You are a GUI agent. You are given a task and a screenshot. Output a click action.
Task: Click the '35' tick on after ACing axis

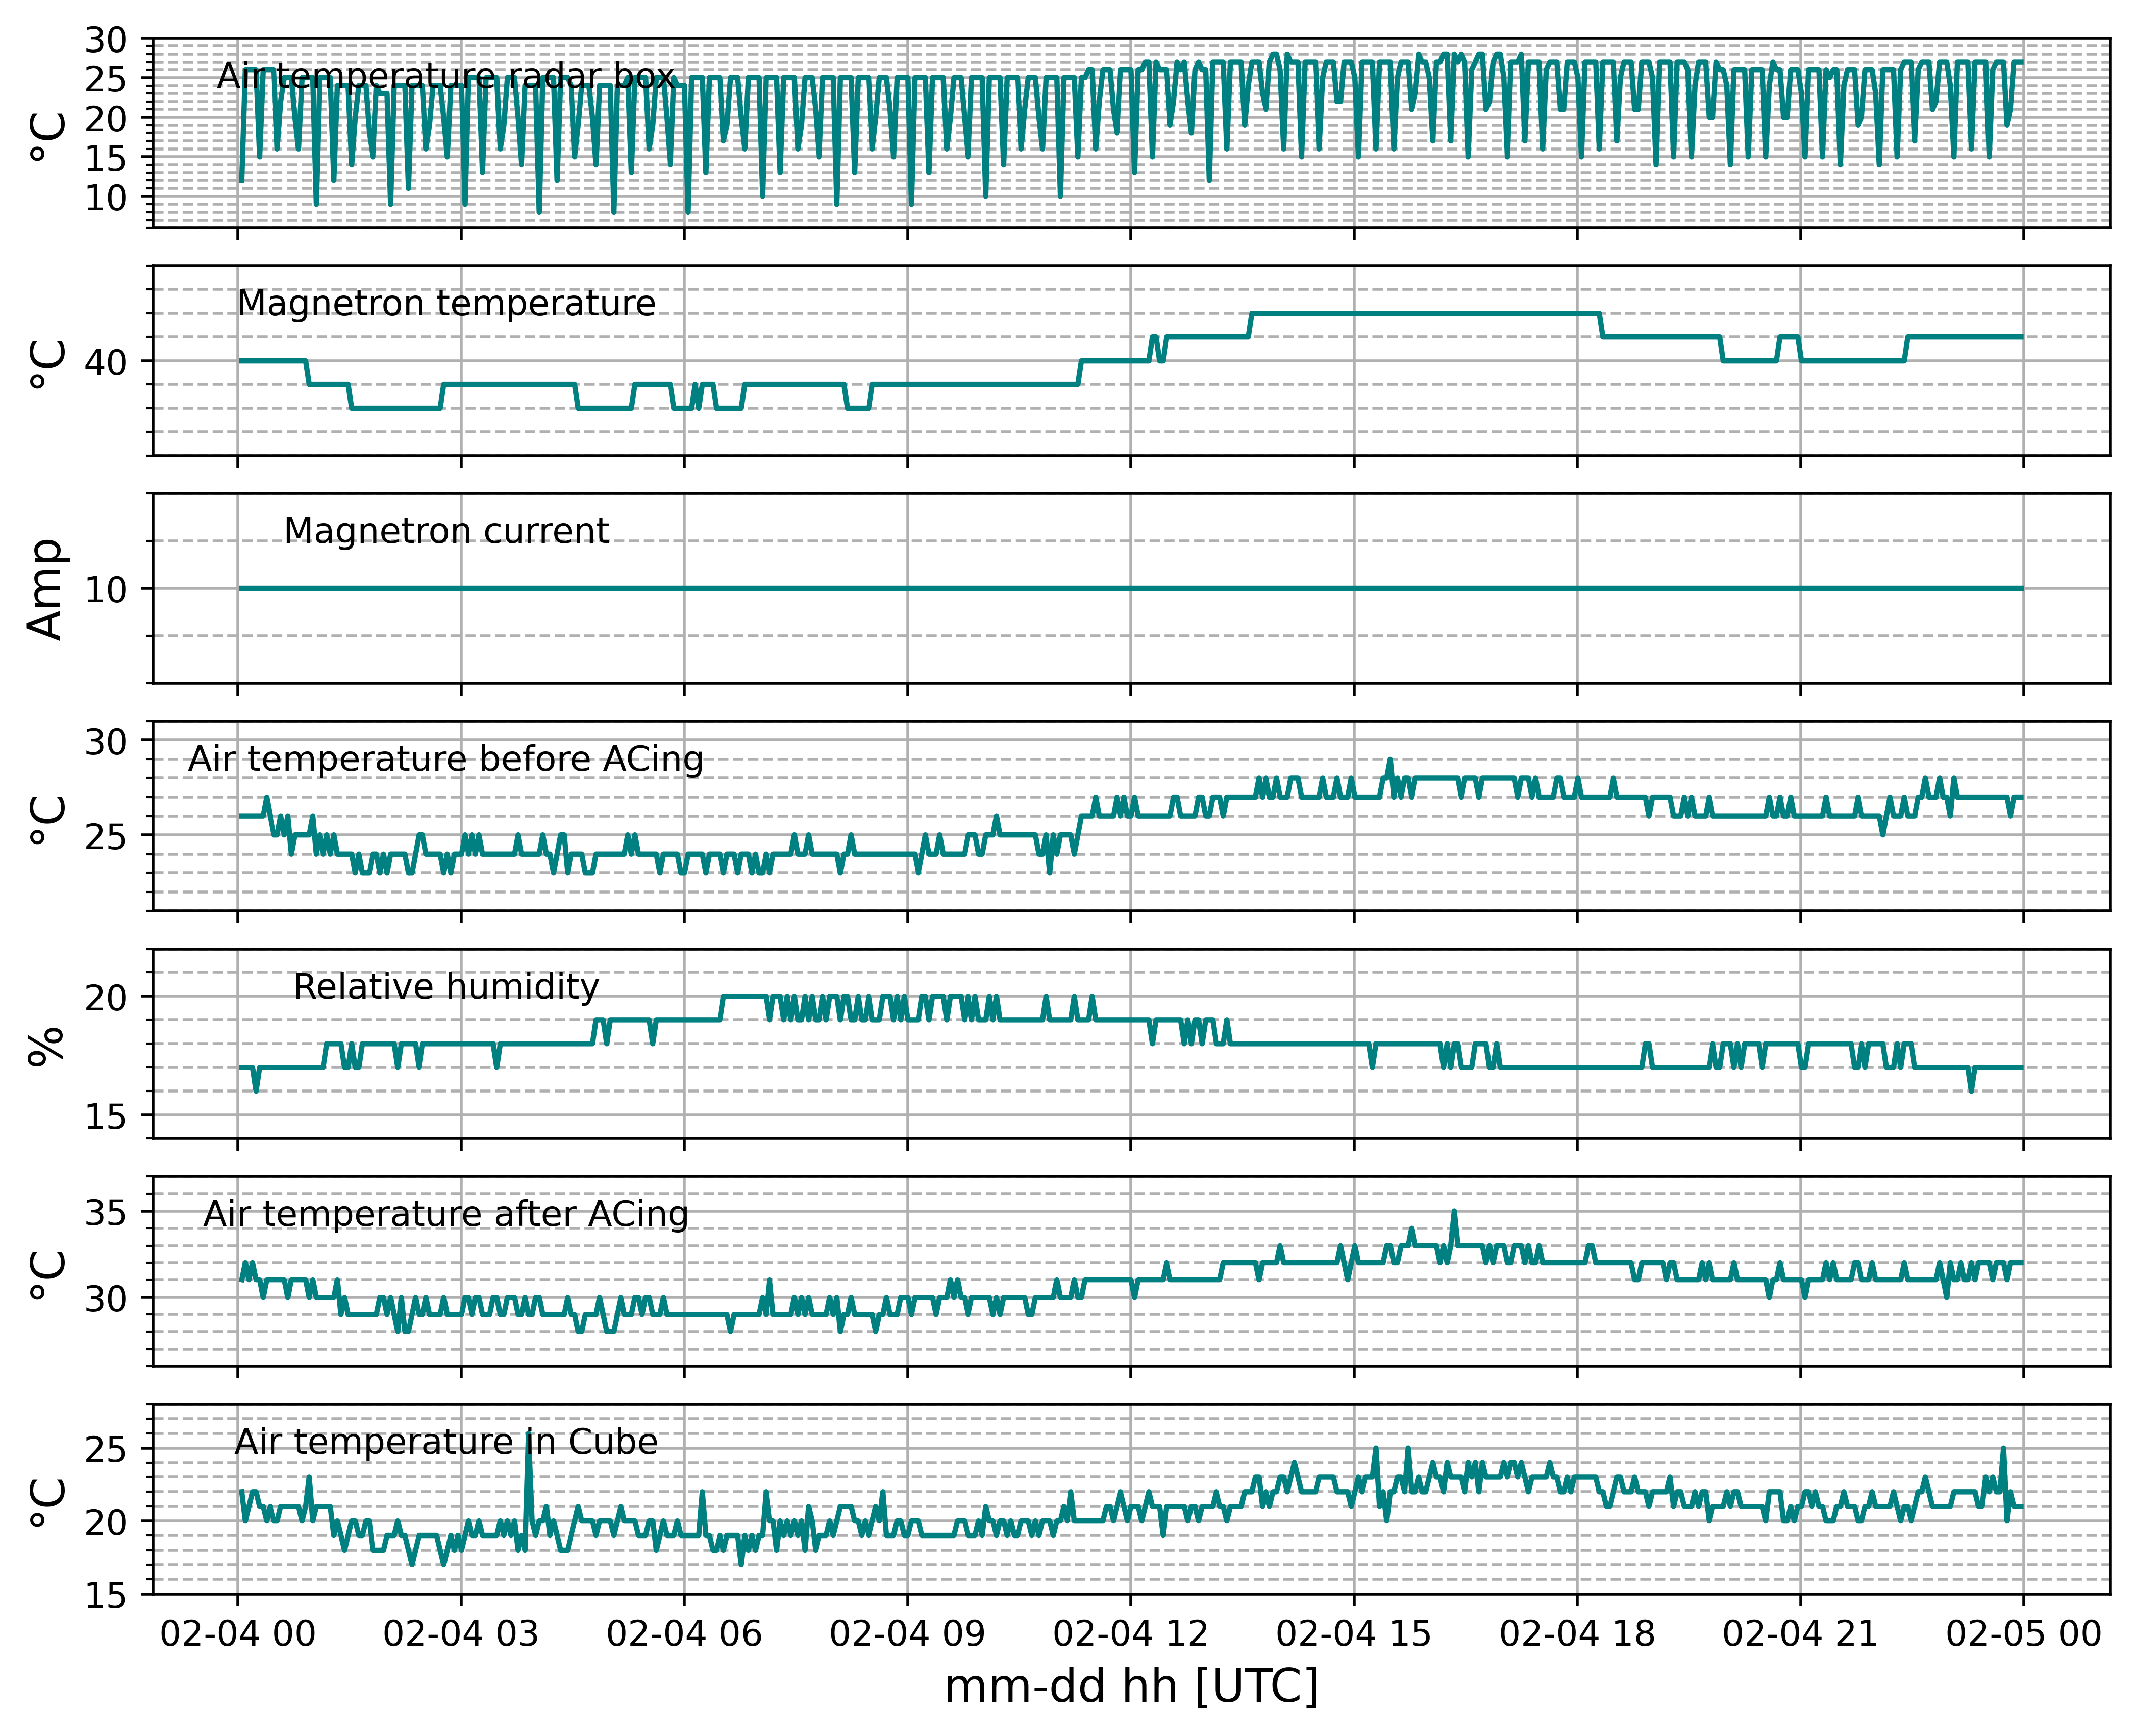[106, 1213]
